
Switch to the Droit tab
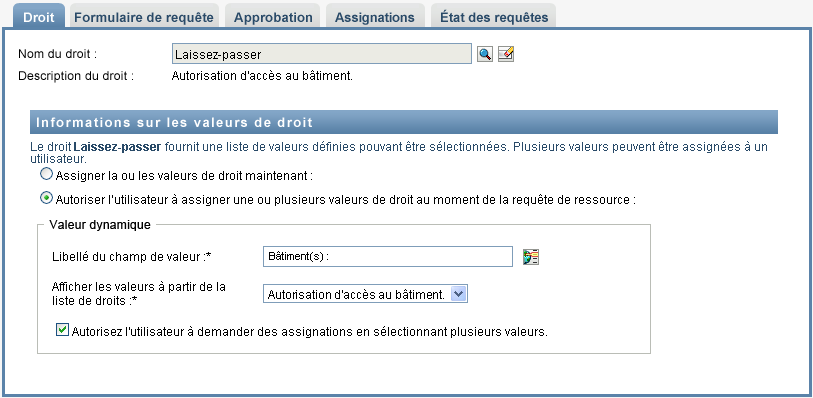coord(39,17)
